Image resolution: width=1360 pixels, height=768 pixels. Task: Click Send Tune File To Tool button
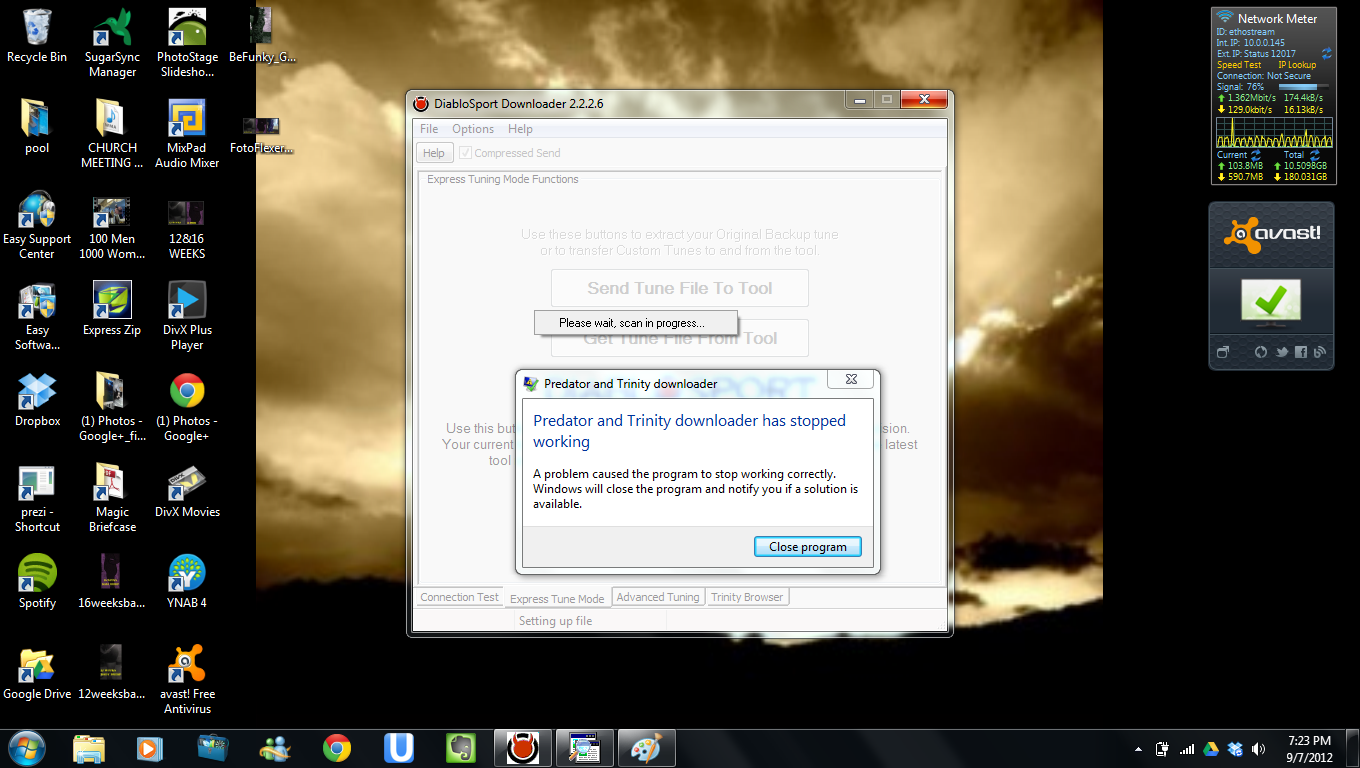680,288
